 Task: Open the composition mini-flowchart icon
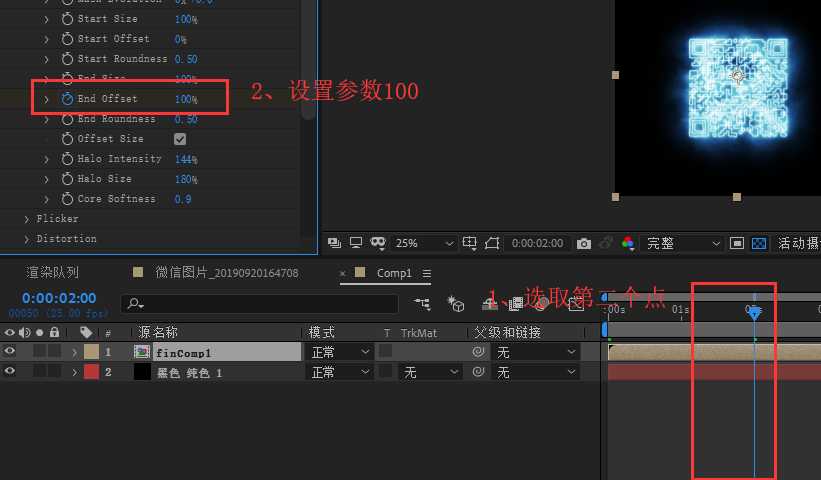[x=422, y=304]
